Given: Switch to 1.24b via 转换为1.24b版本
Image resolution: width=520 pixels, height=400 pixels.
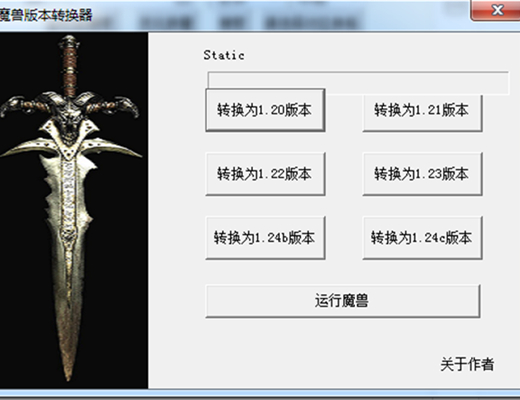Looking at the screenshot, I should tap(265, 238).
